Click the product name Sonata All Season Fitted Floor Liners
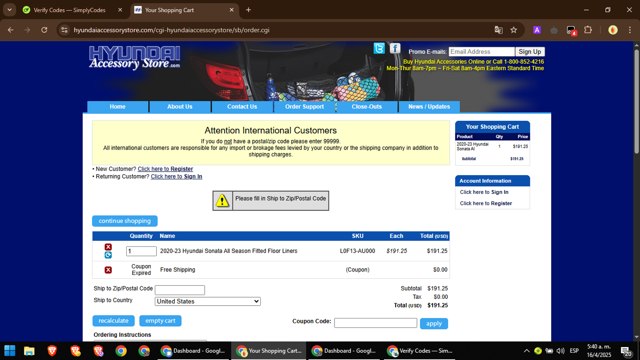 [x=229, y=251]
